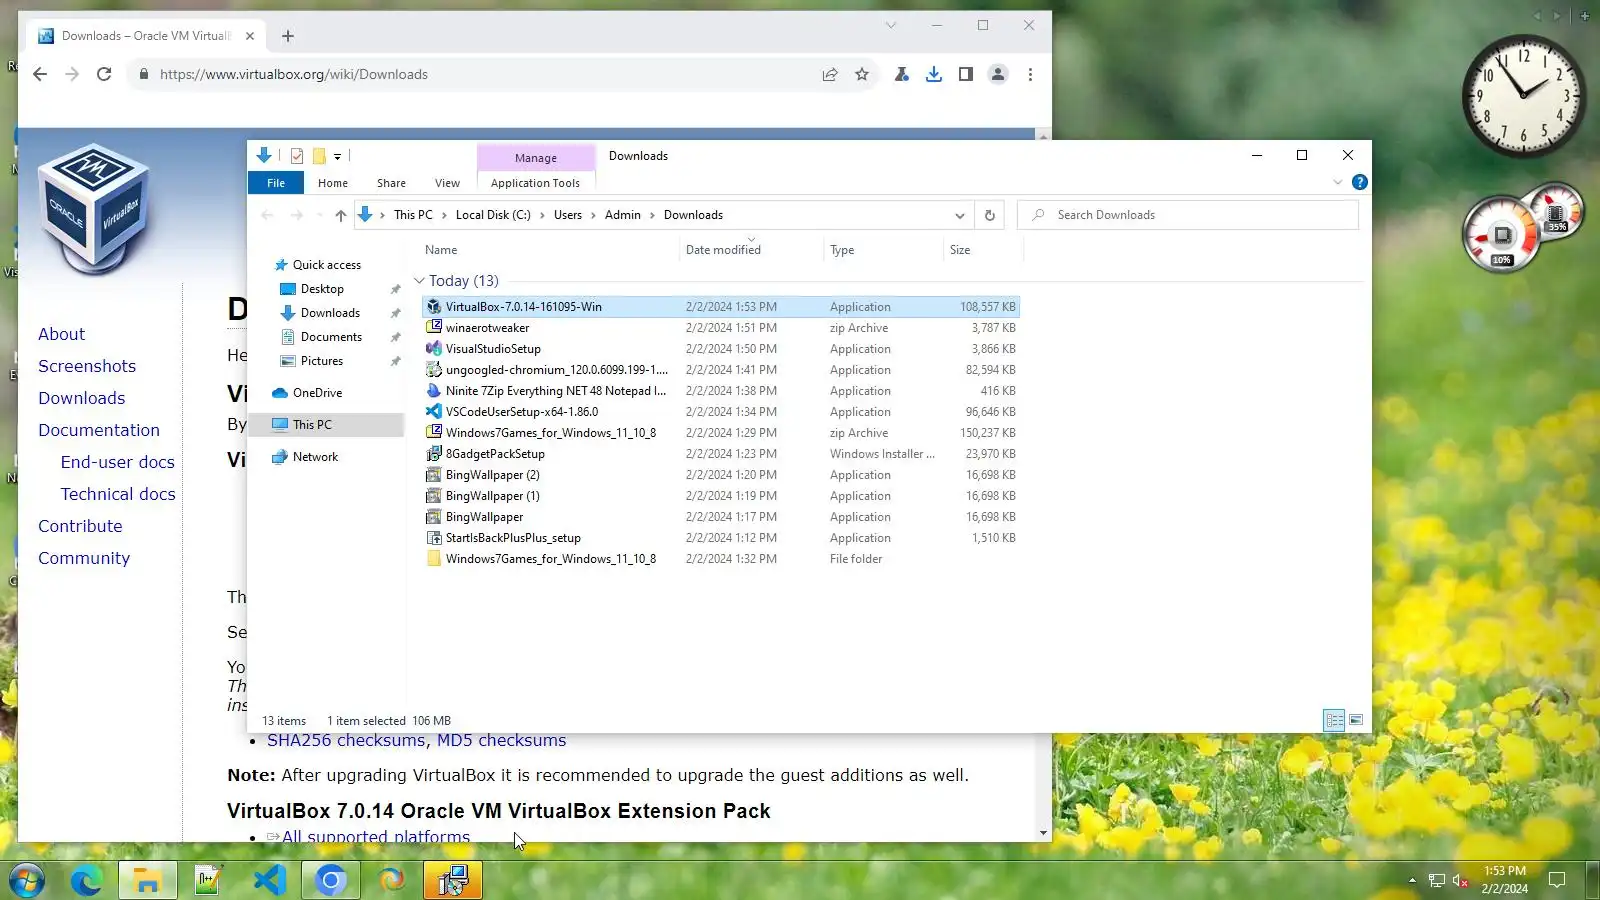Click the Users breadcrumb in address bar
1600x900 pixels.
coord(568,215)
